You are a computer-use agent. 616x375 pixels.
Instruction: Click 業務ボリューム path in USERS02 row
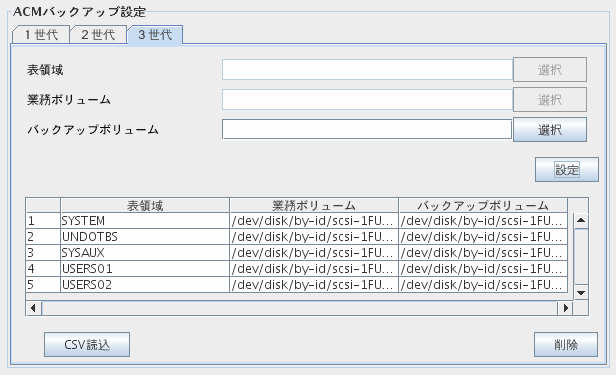coord(314,284)
